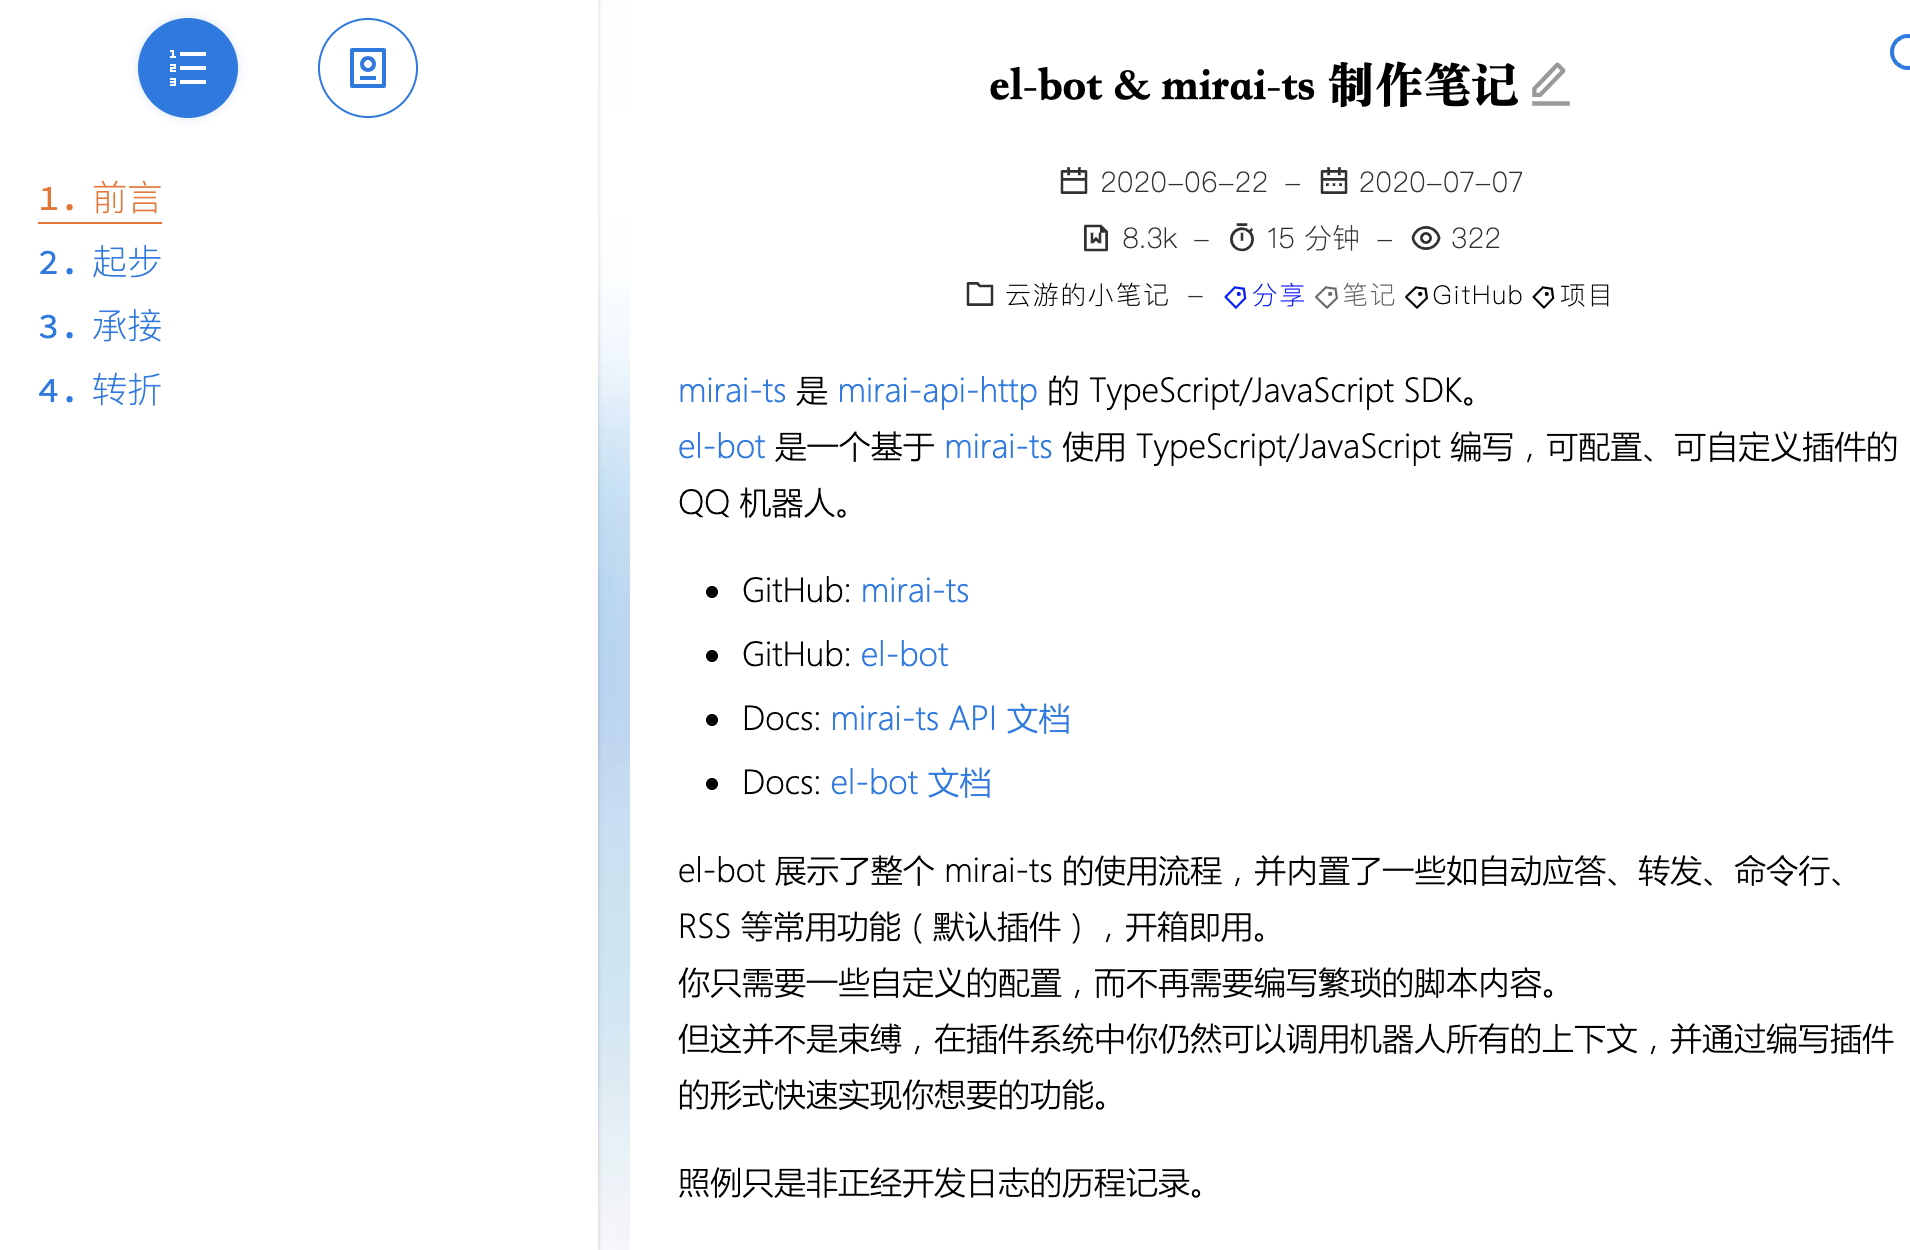Click the GitHub tag label

coord(1477,295)
